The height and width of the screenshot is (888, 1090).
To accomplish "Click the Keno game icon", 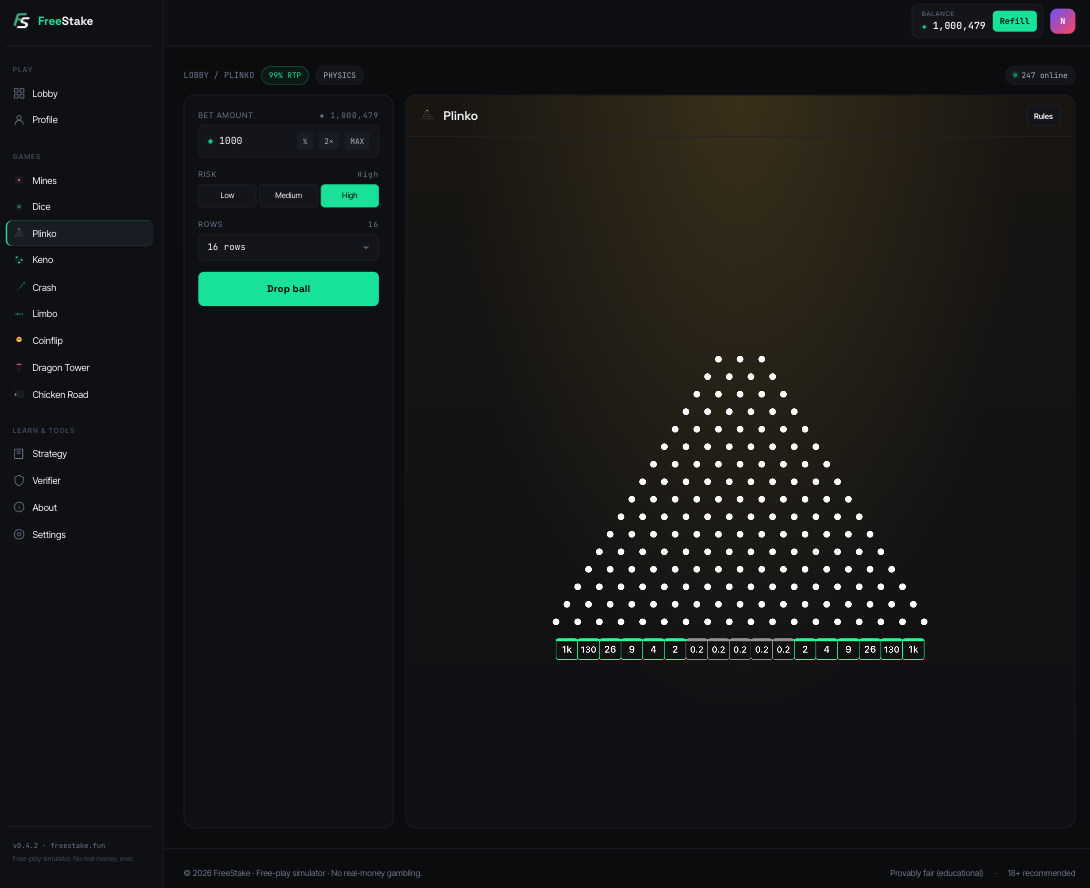I will 19,259.
